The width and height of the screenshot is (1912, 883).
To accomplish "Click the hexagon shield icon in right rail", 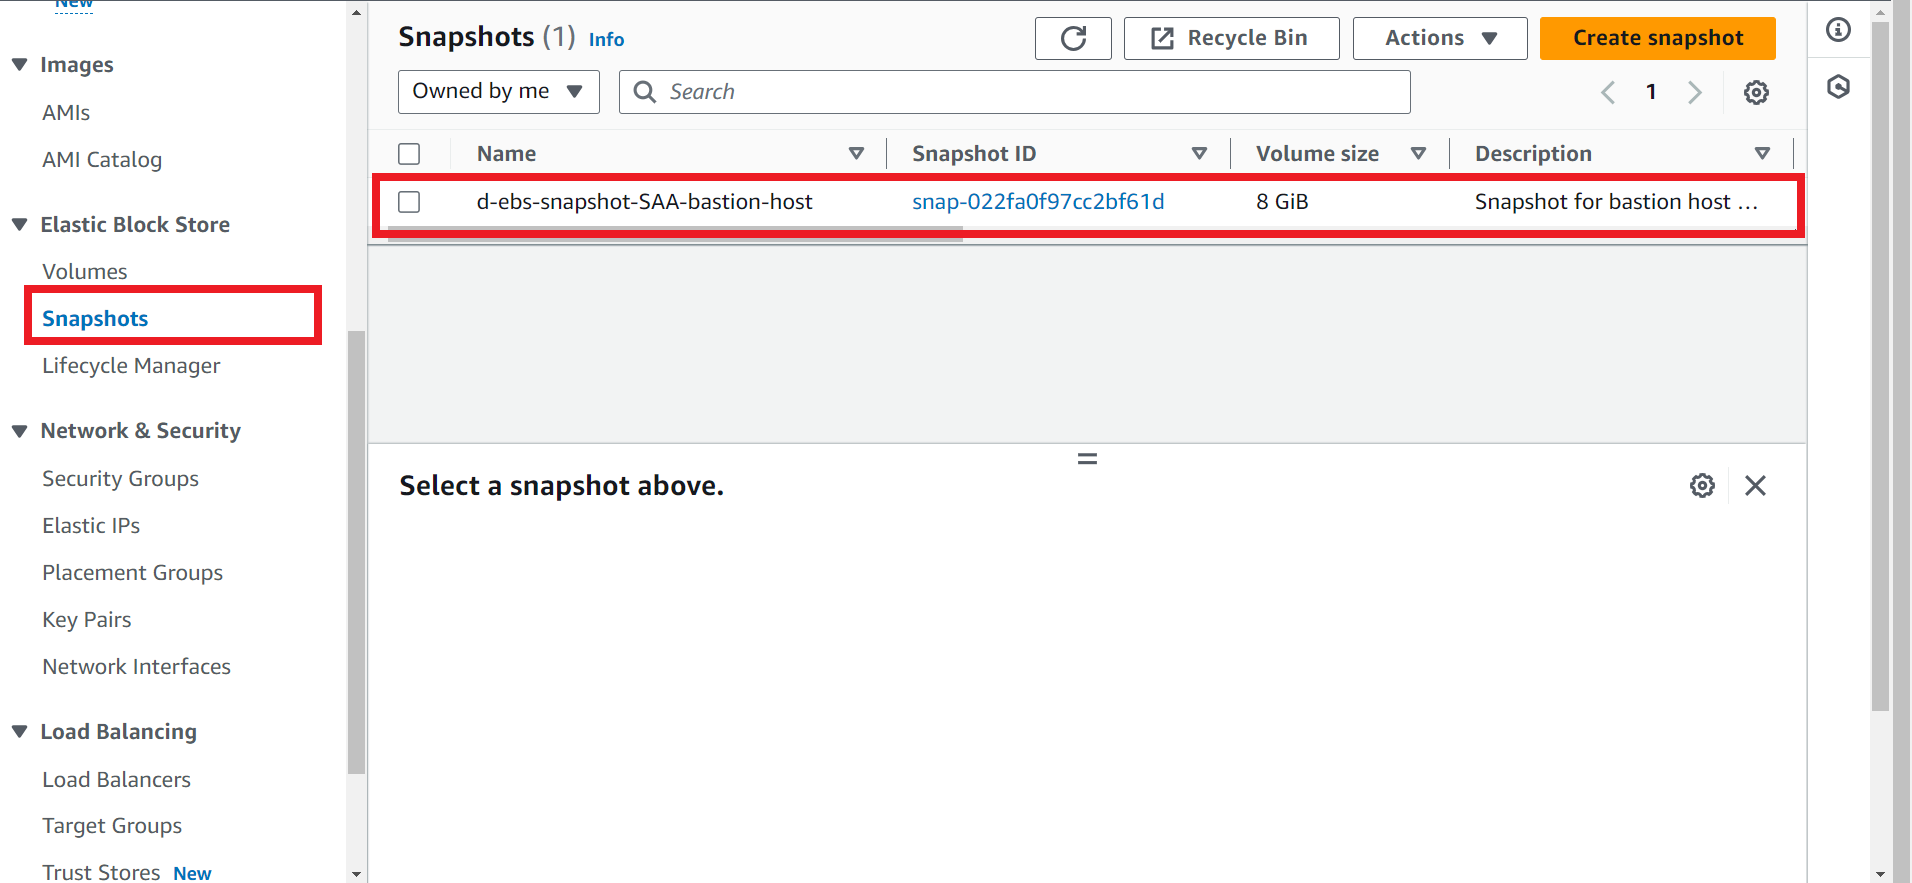I will pos(1838,87).
